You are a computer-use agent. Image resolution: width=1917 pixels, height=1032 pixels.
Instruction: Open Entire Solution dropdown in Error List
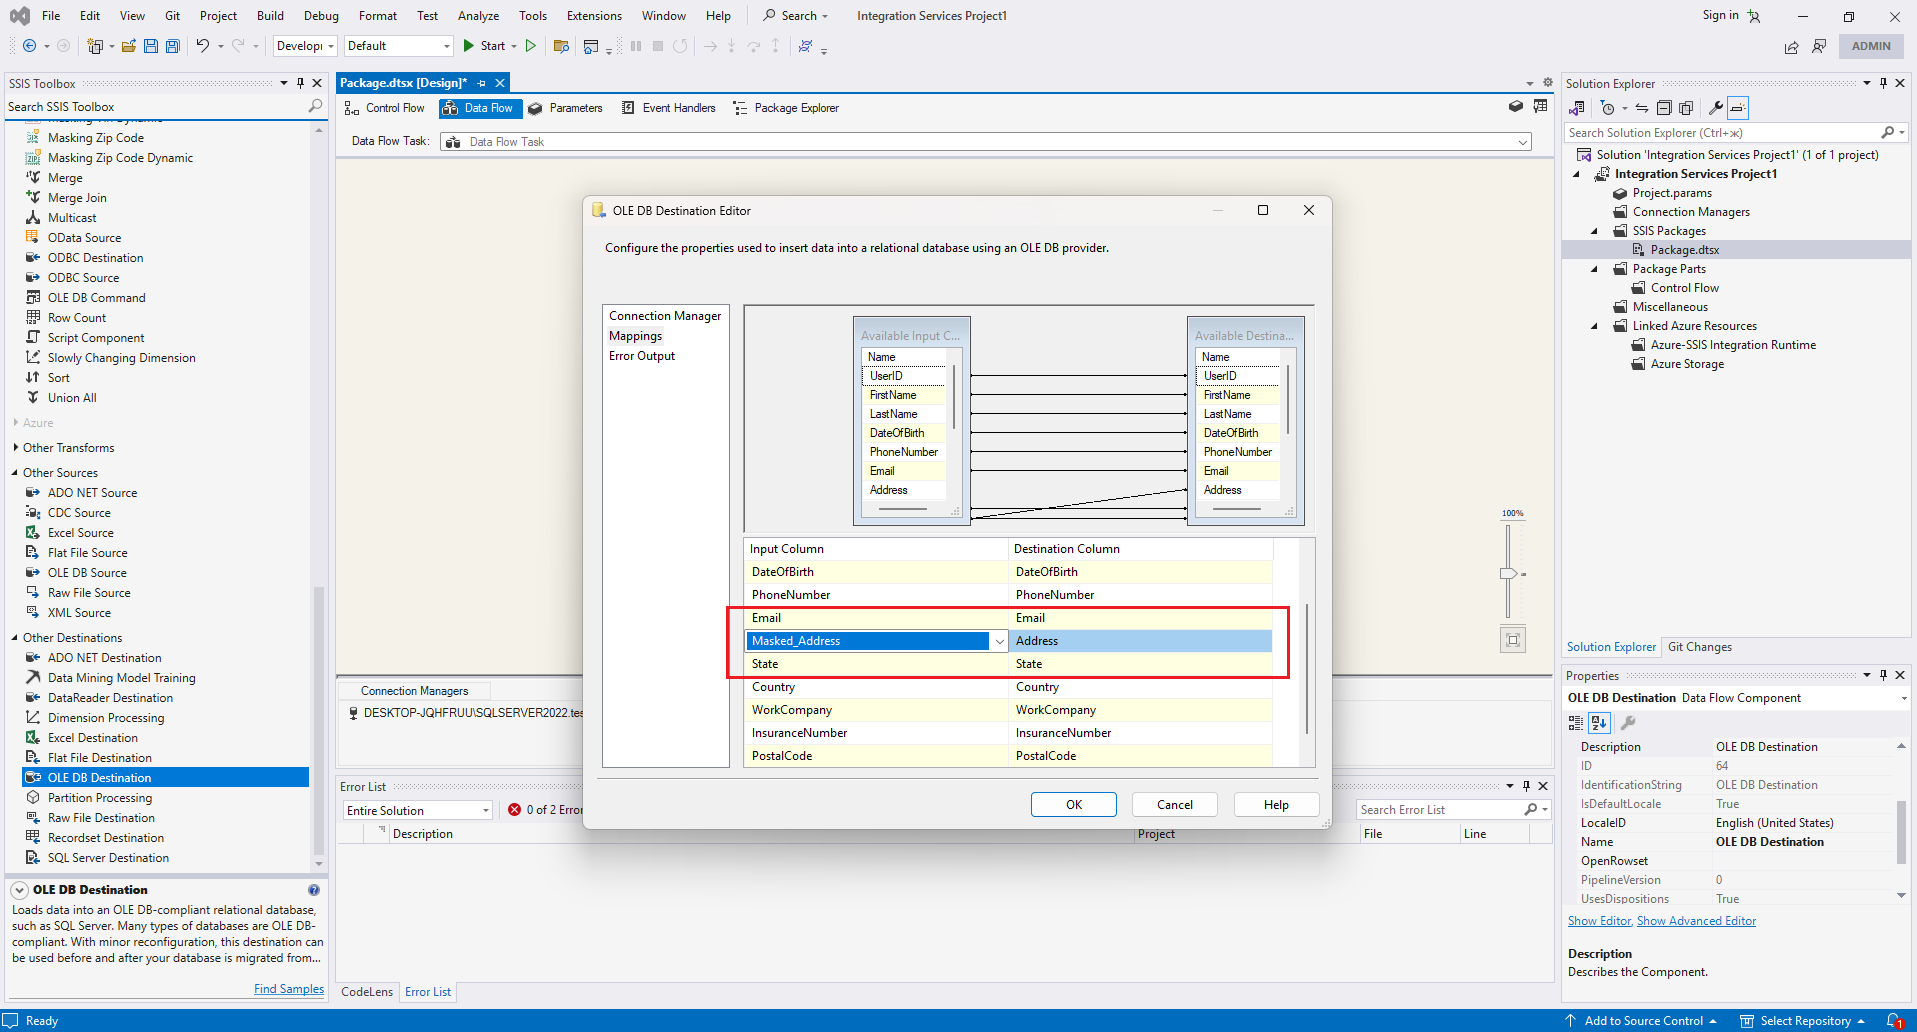(x=417, y=811)
